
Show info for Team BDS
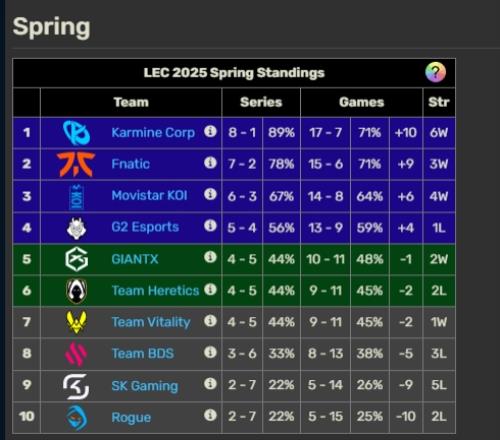coord(210,352)
